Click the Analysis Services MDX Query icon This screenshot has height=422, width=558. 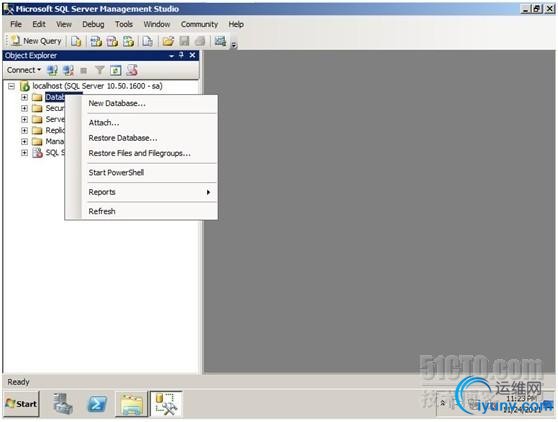click(x=96, y=41)
